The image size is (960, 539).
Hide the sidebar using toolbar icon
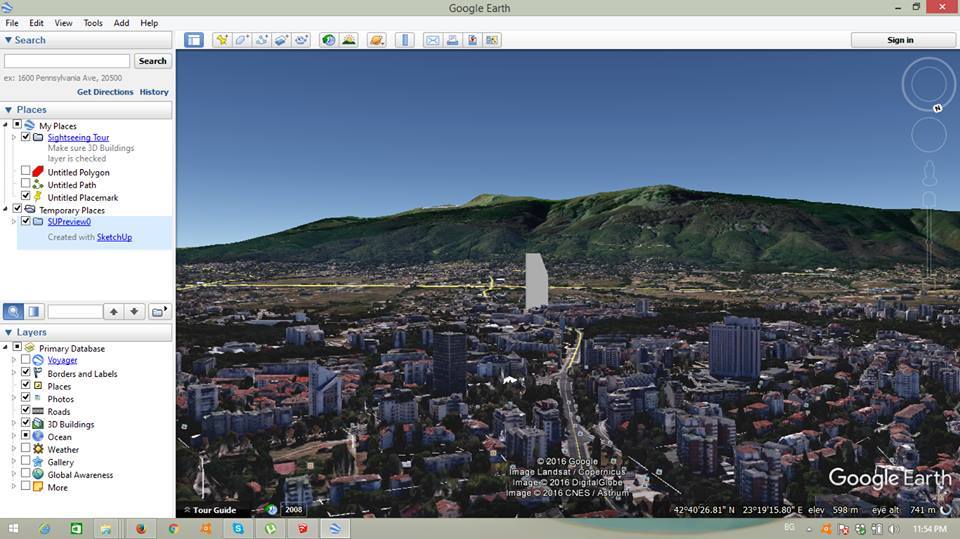pyautogui.click(x=193, y=40)
